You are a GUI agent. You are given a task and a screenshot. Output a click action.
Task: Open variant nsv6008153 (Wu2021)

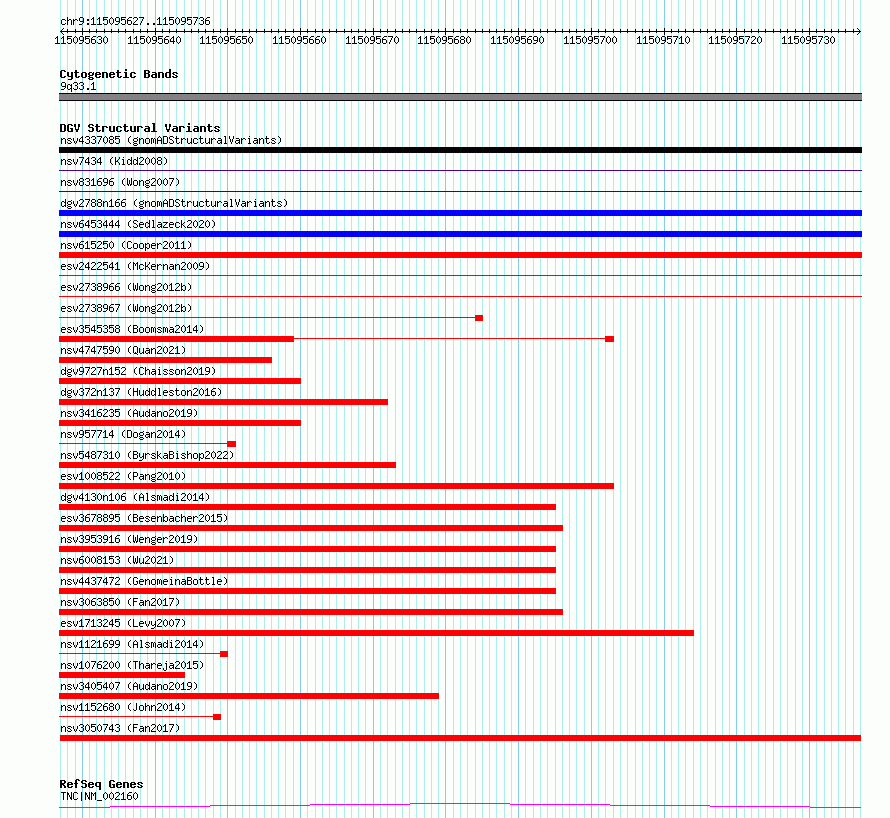tap(117, 560)
